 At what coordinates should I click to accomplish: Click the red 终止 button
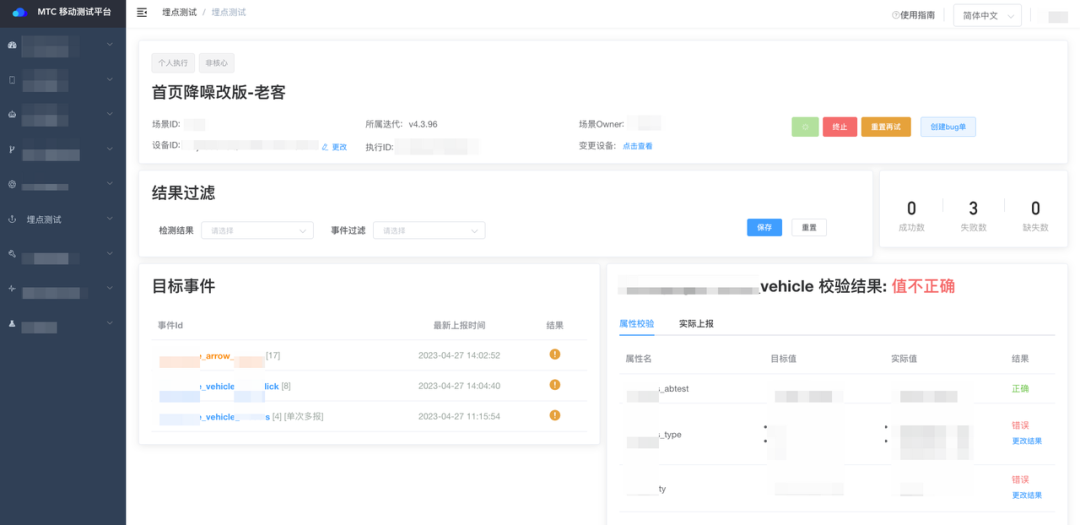tap(840, 127)
